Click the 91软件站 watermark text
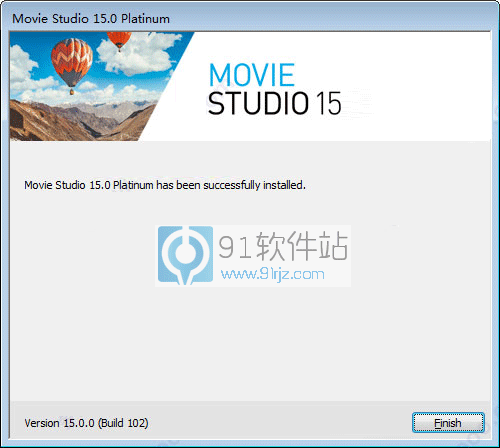Viewport: 500px width, 448px height. click(x=283, y=247)
